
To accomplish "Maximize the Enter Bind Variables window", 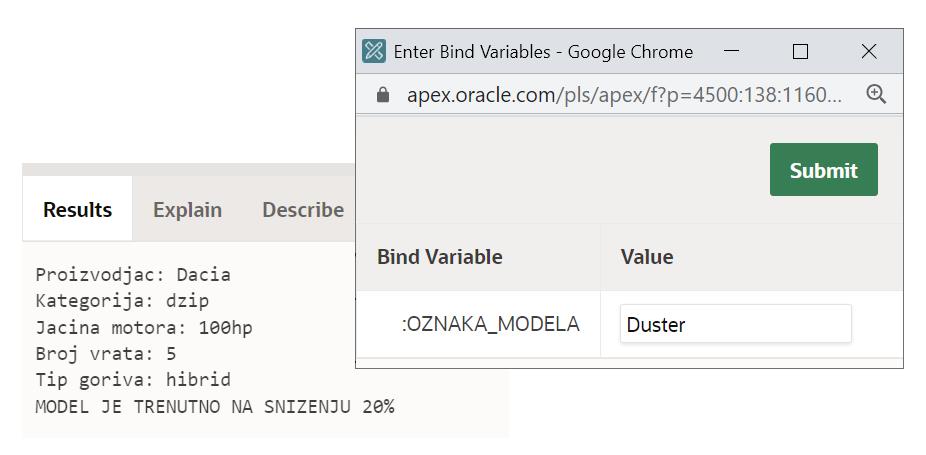I will [x=800, y=51].
